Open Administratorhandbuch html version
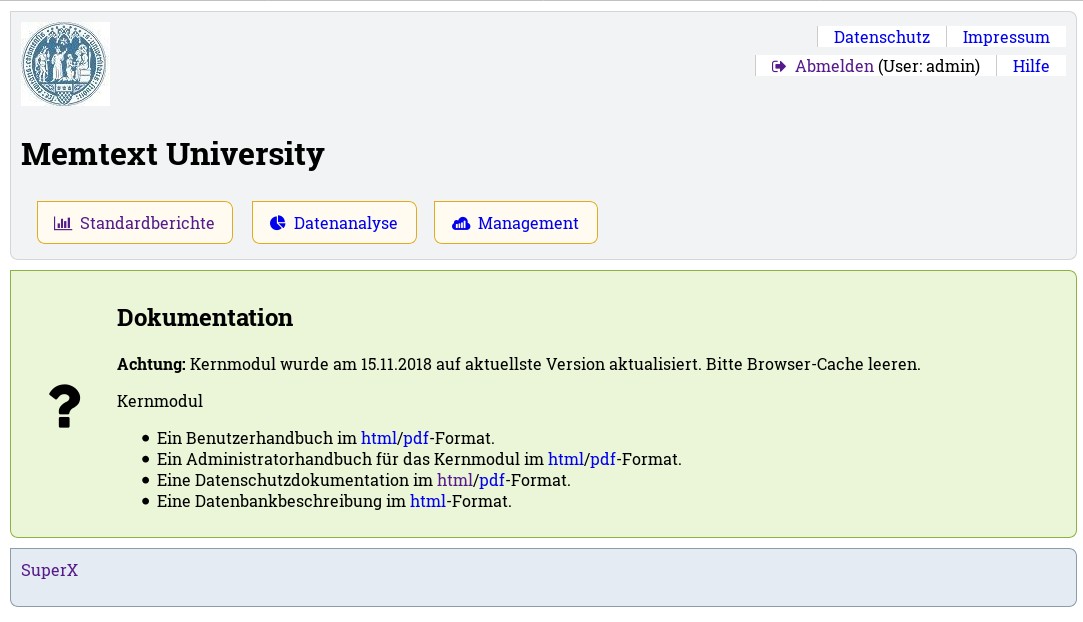Viewport: 1083px width, 622px height. coord(566,459)
